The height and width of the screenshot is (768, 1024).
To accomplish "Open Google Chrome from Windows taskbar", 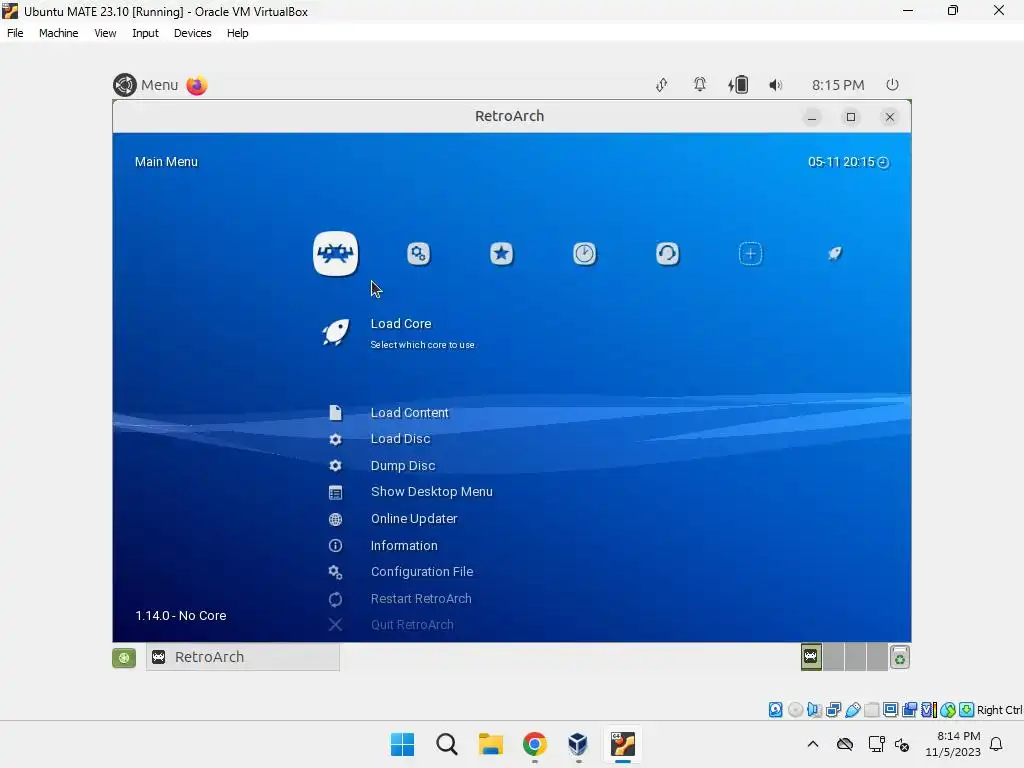I will pos(535,744).
